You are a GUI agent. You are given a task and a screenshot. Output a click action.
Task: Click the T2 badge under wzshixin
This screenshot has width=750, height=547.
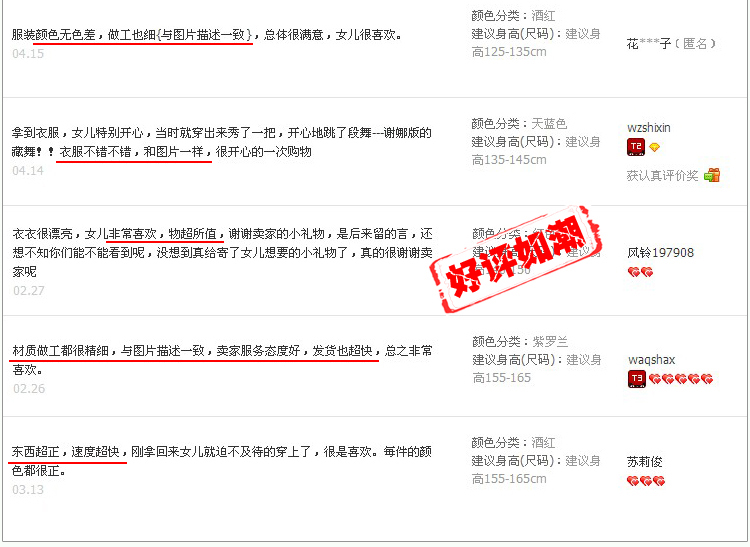(636, 147)
